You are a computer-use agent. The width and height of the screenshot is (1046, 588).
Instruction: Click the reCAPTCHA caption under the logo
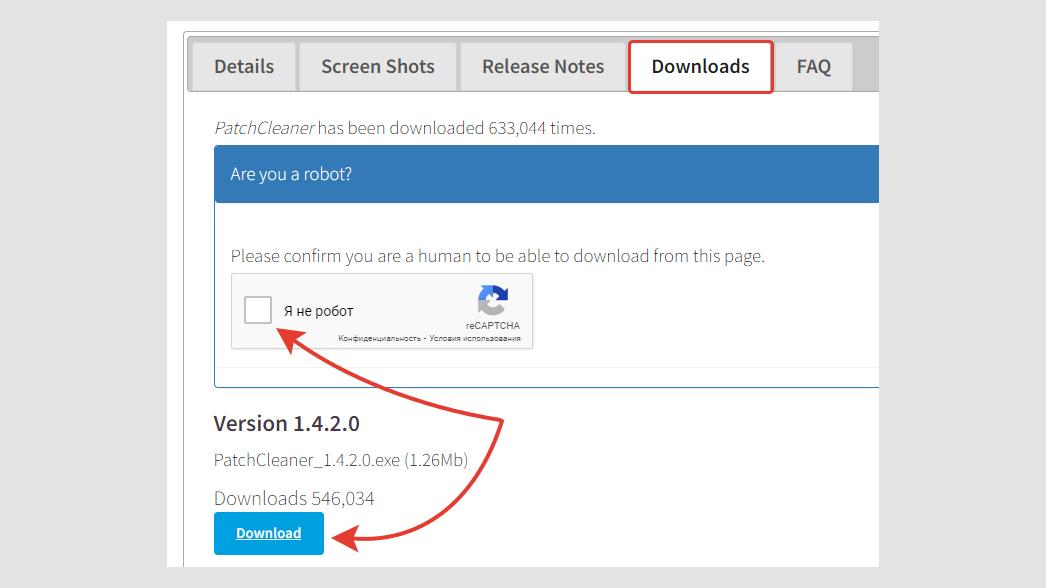(493, 326)
